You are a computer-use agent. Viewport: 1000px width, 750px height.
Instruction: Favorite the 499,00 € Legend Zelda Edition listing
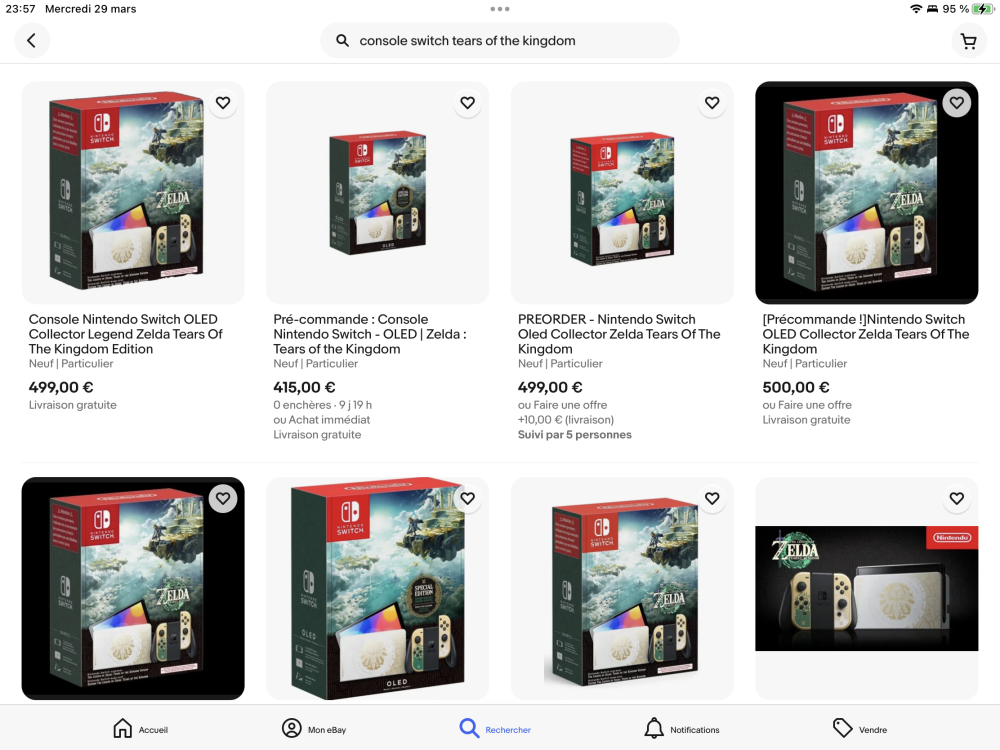(x=223, y=103)
